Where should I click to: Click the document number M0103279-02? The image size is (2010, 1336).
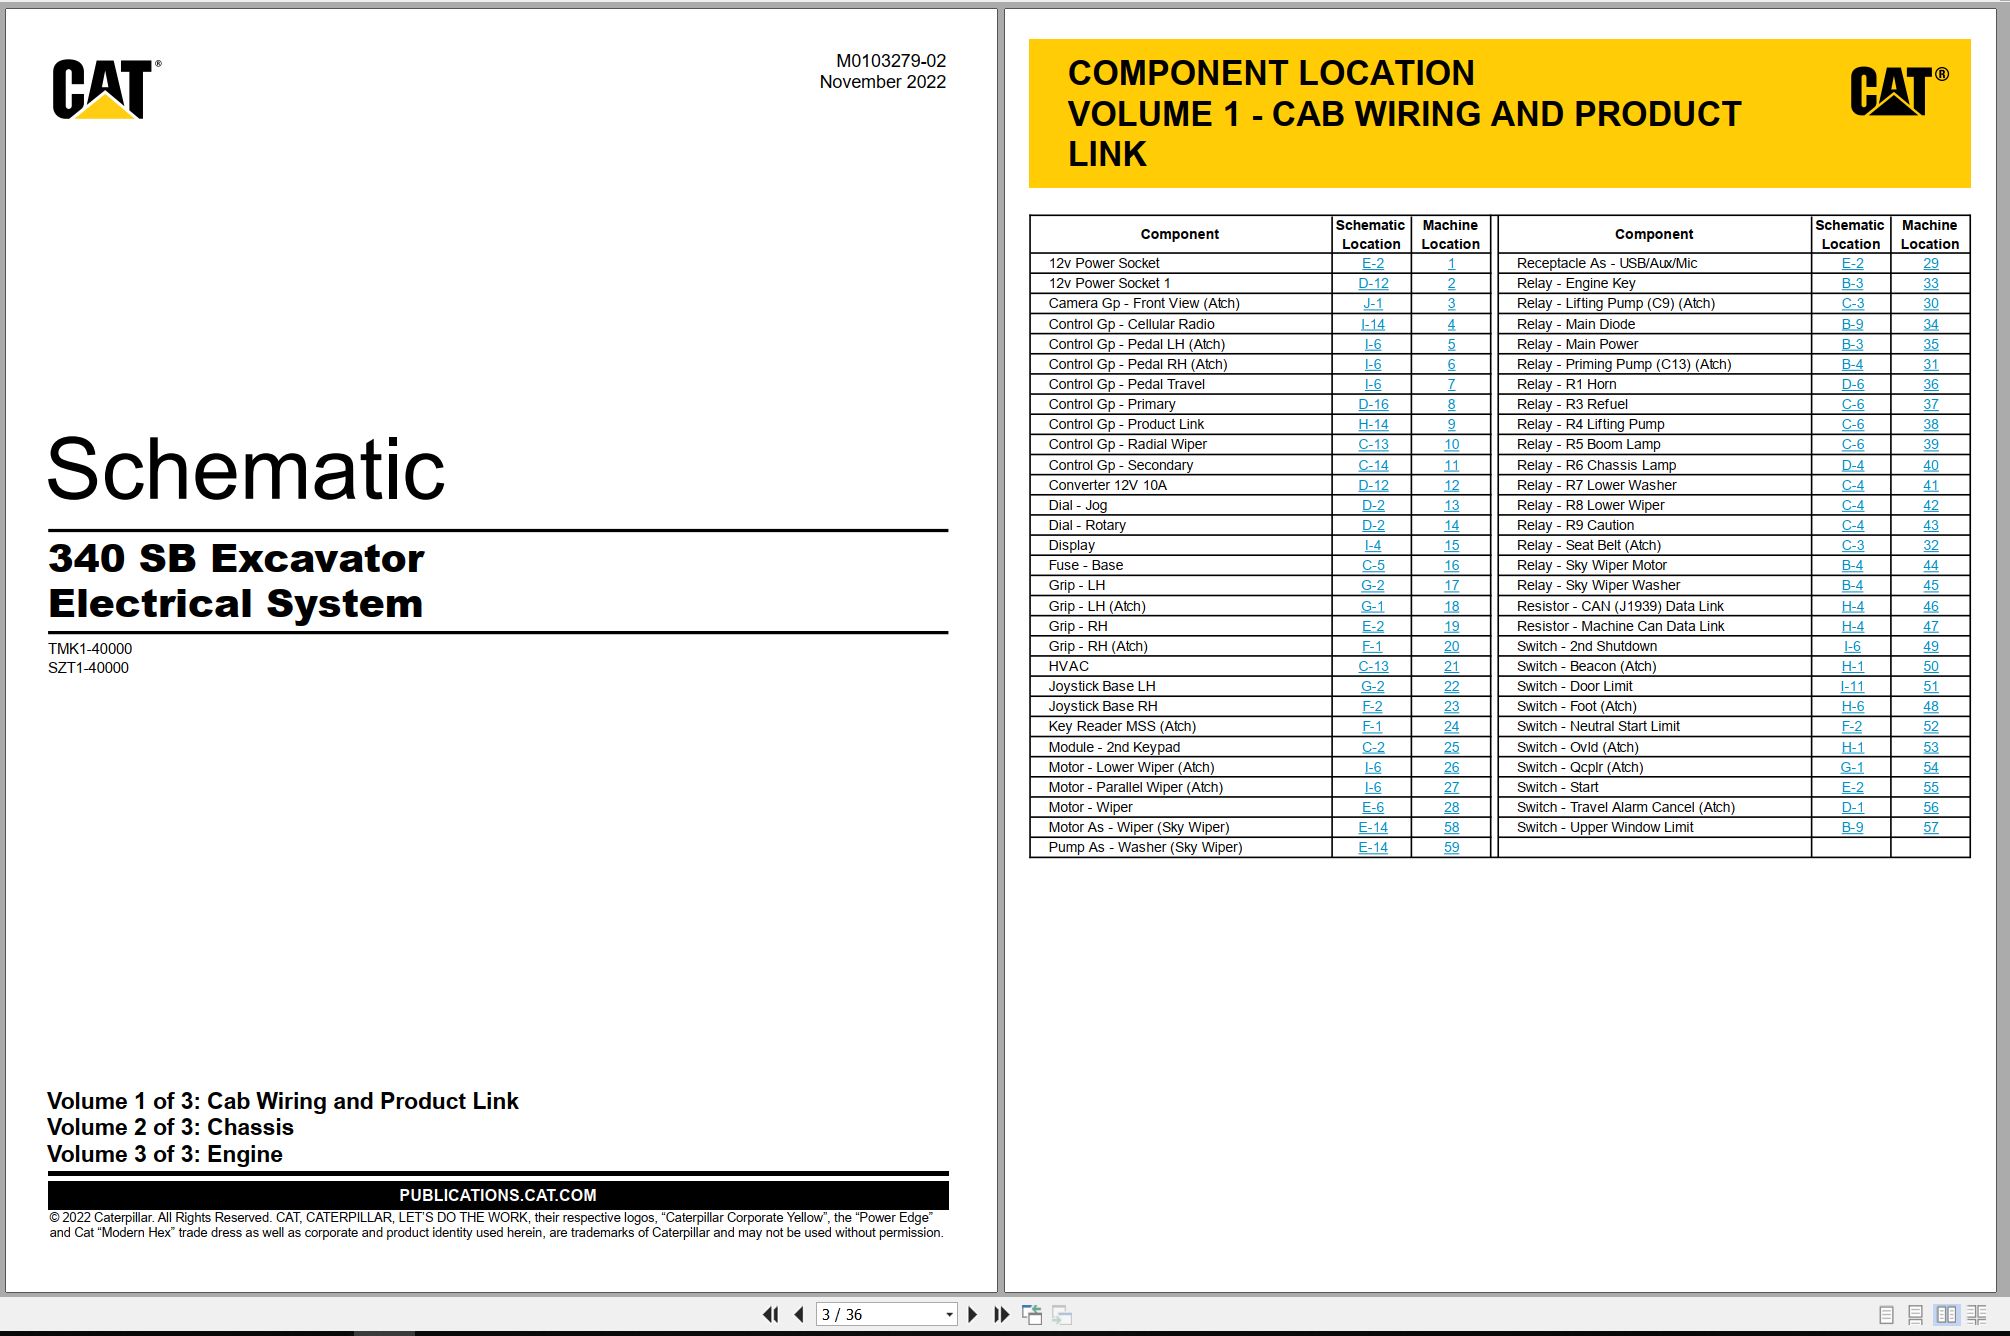click(891, 61)
